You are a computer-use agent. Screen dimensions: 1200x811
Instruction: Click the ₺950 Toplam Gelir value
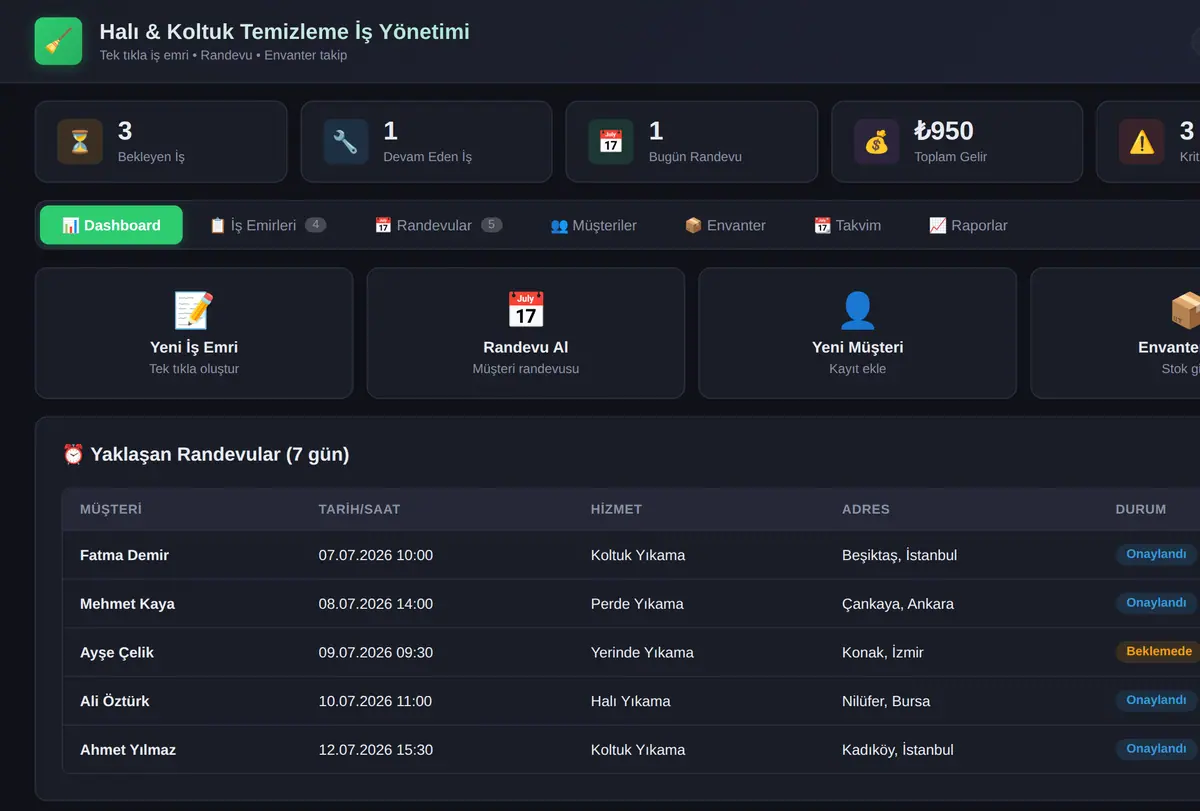(x=944, y=131)
